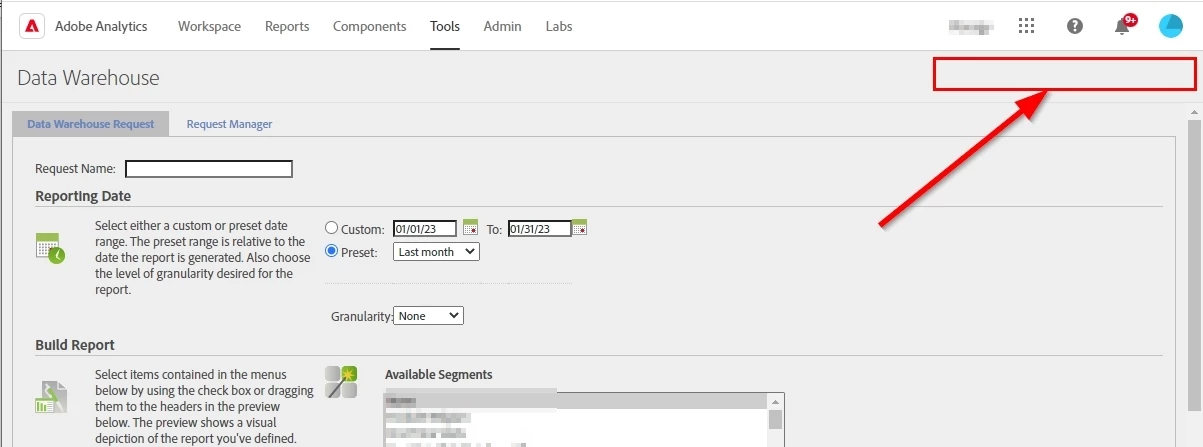Screen dimensions: 1203x447
Task: Open calendar picker beside Custom start date
Action: (x=471, y=227)
